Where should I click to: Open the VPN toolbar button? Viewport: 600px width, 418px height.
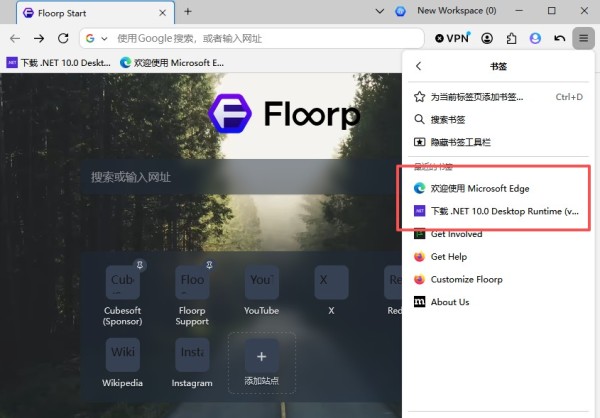tap(453, 38)
